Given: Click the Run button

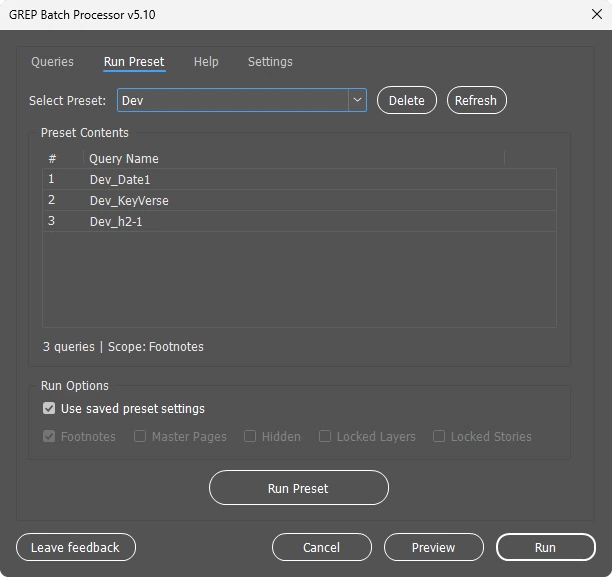Looking at the screenshot, I should click(x=546, y=547).
